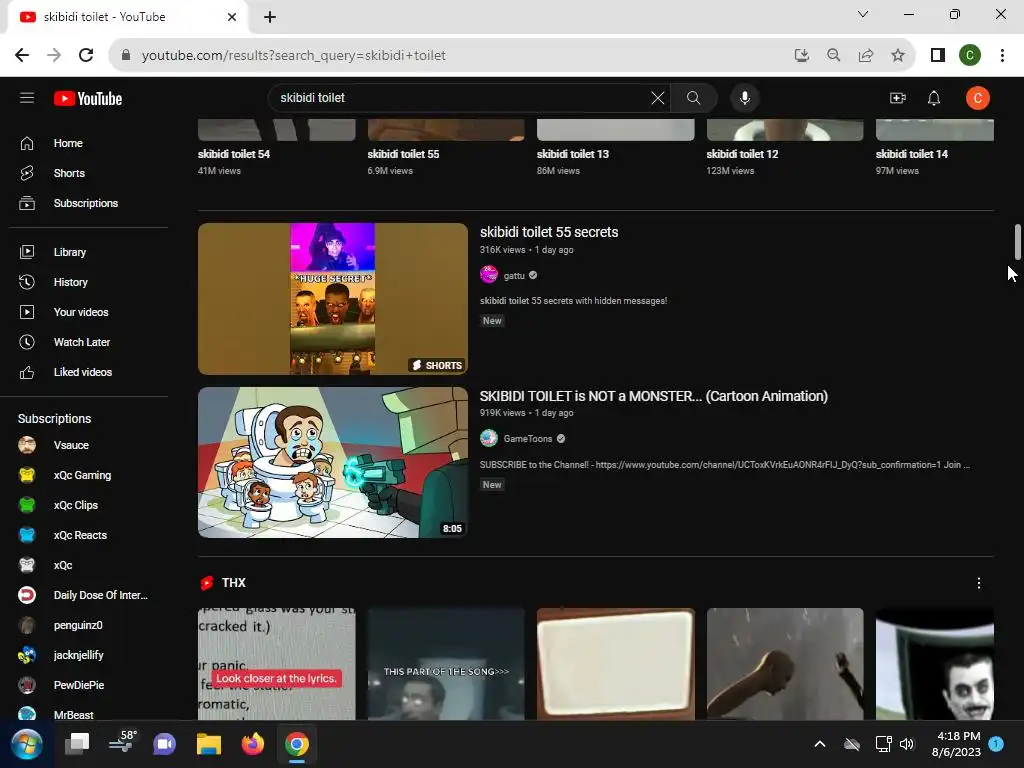
Task: Open the GameToons channel name
Action: click(528, 439)
